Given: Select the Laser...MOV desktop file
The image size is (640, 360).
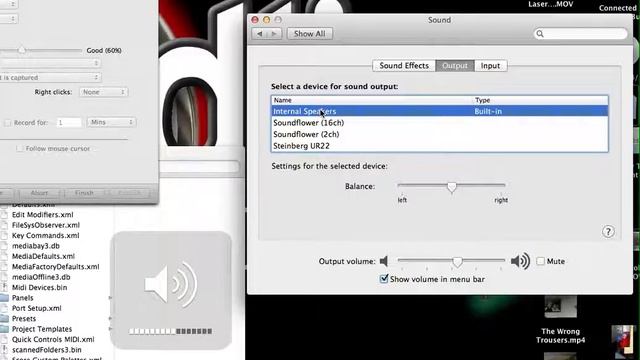Looking at the screenshot, I should (551, 4).
